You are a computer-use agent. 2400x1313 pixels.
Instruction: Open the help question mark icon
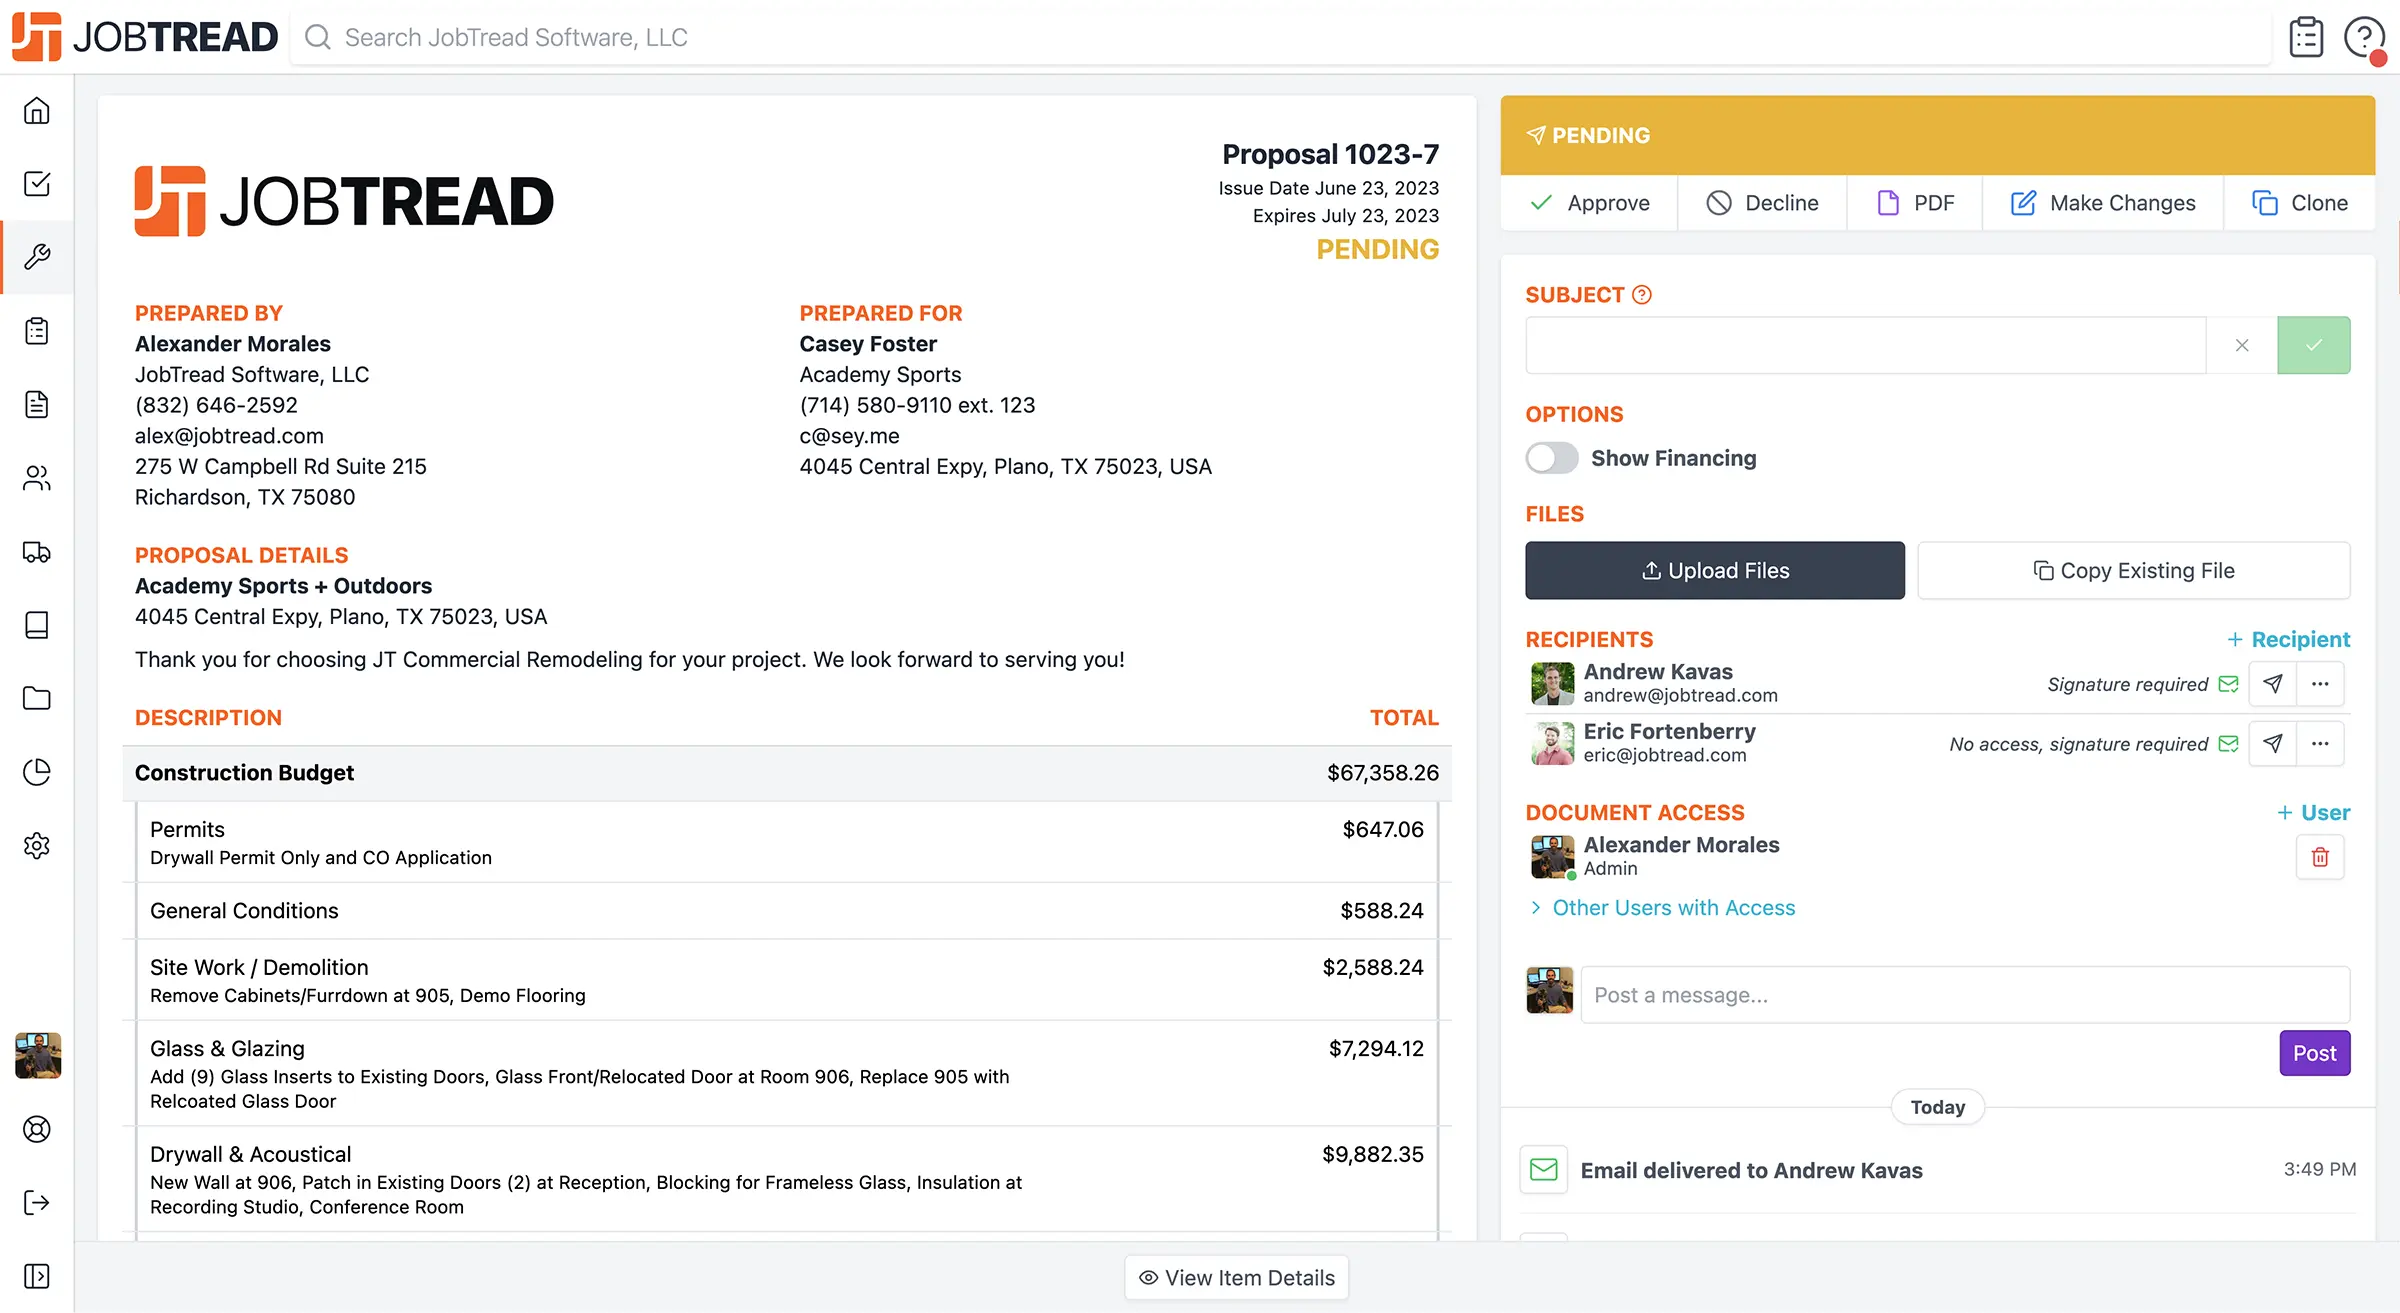[x=2364, y=38]
